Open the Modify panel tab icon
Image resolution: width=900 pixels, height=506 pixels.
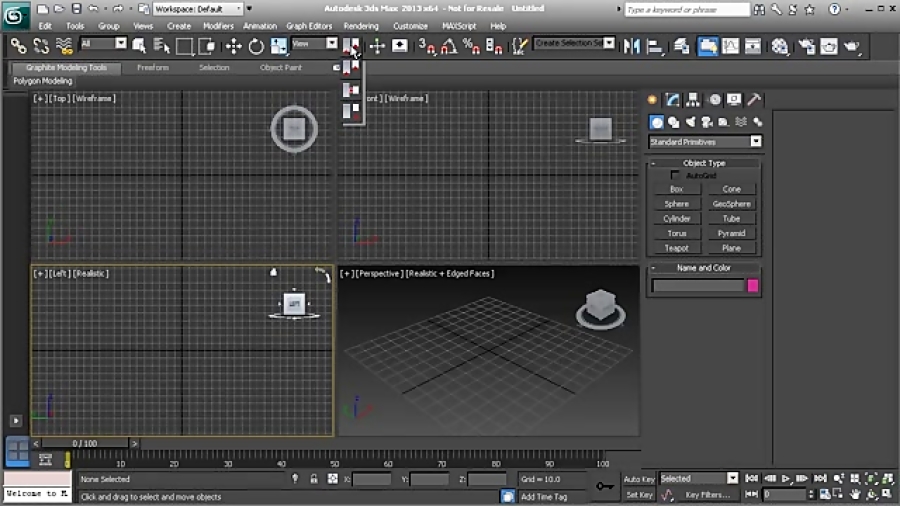(x=673, y=100)
